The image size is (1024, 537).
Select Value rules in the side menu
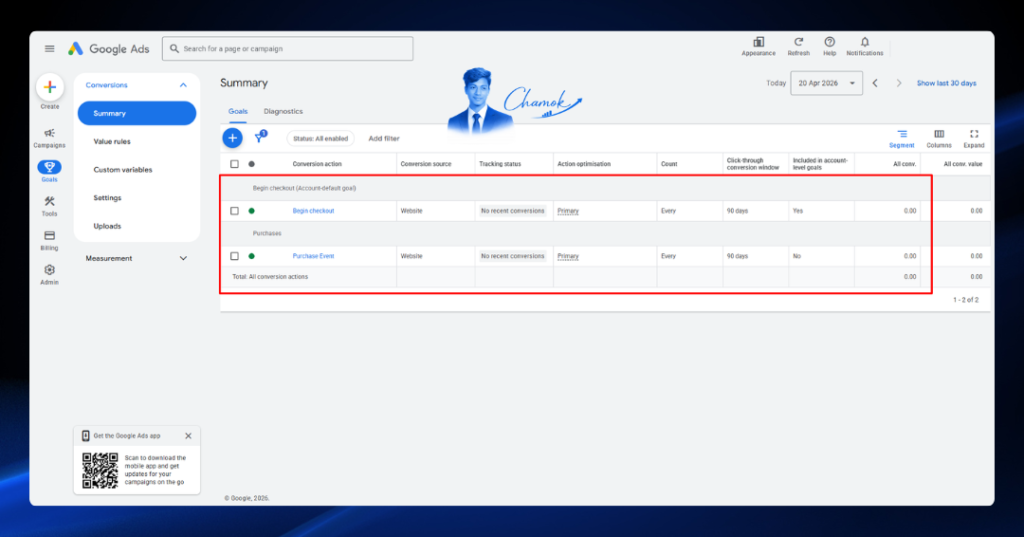tap(112, 141)
